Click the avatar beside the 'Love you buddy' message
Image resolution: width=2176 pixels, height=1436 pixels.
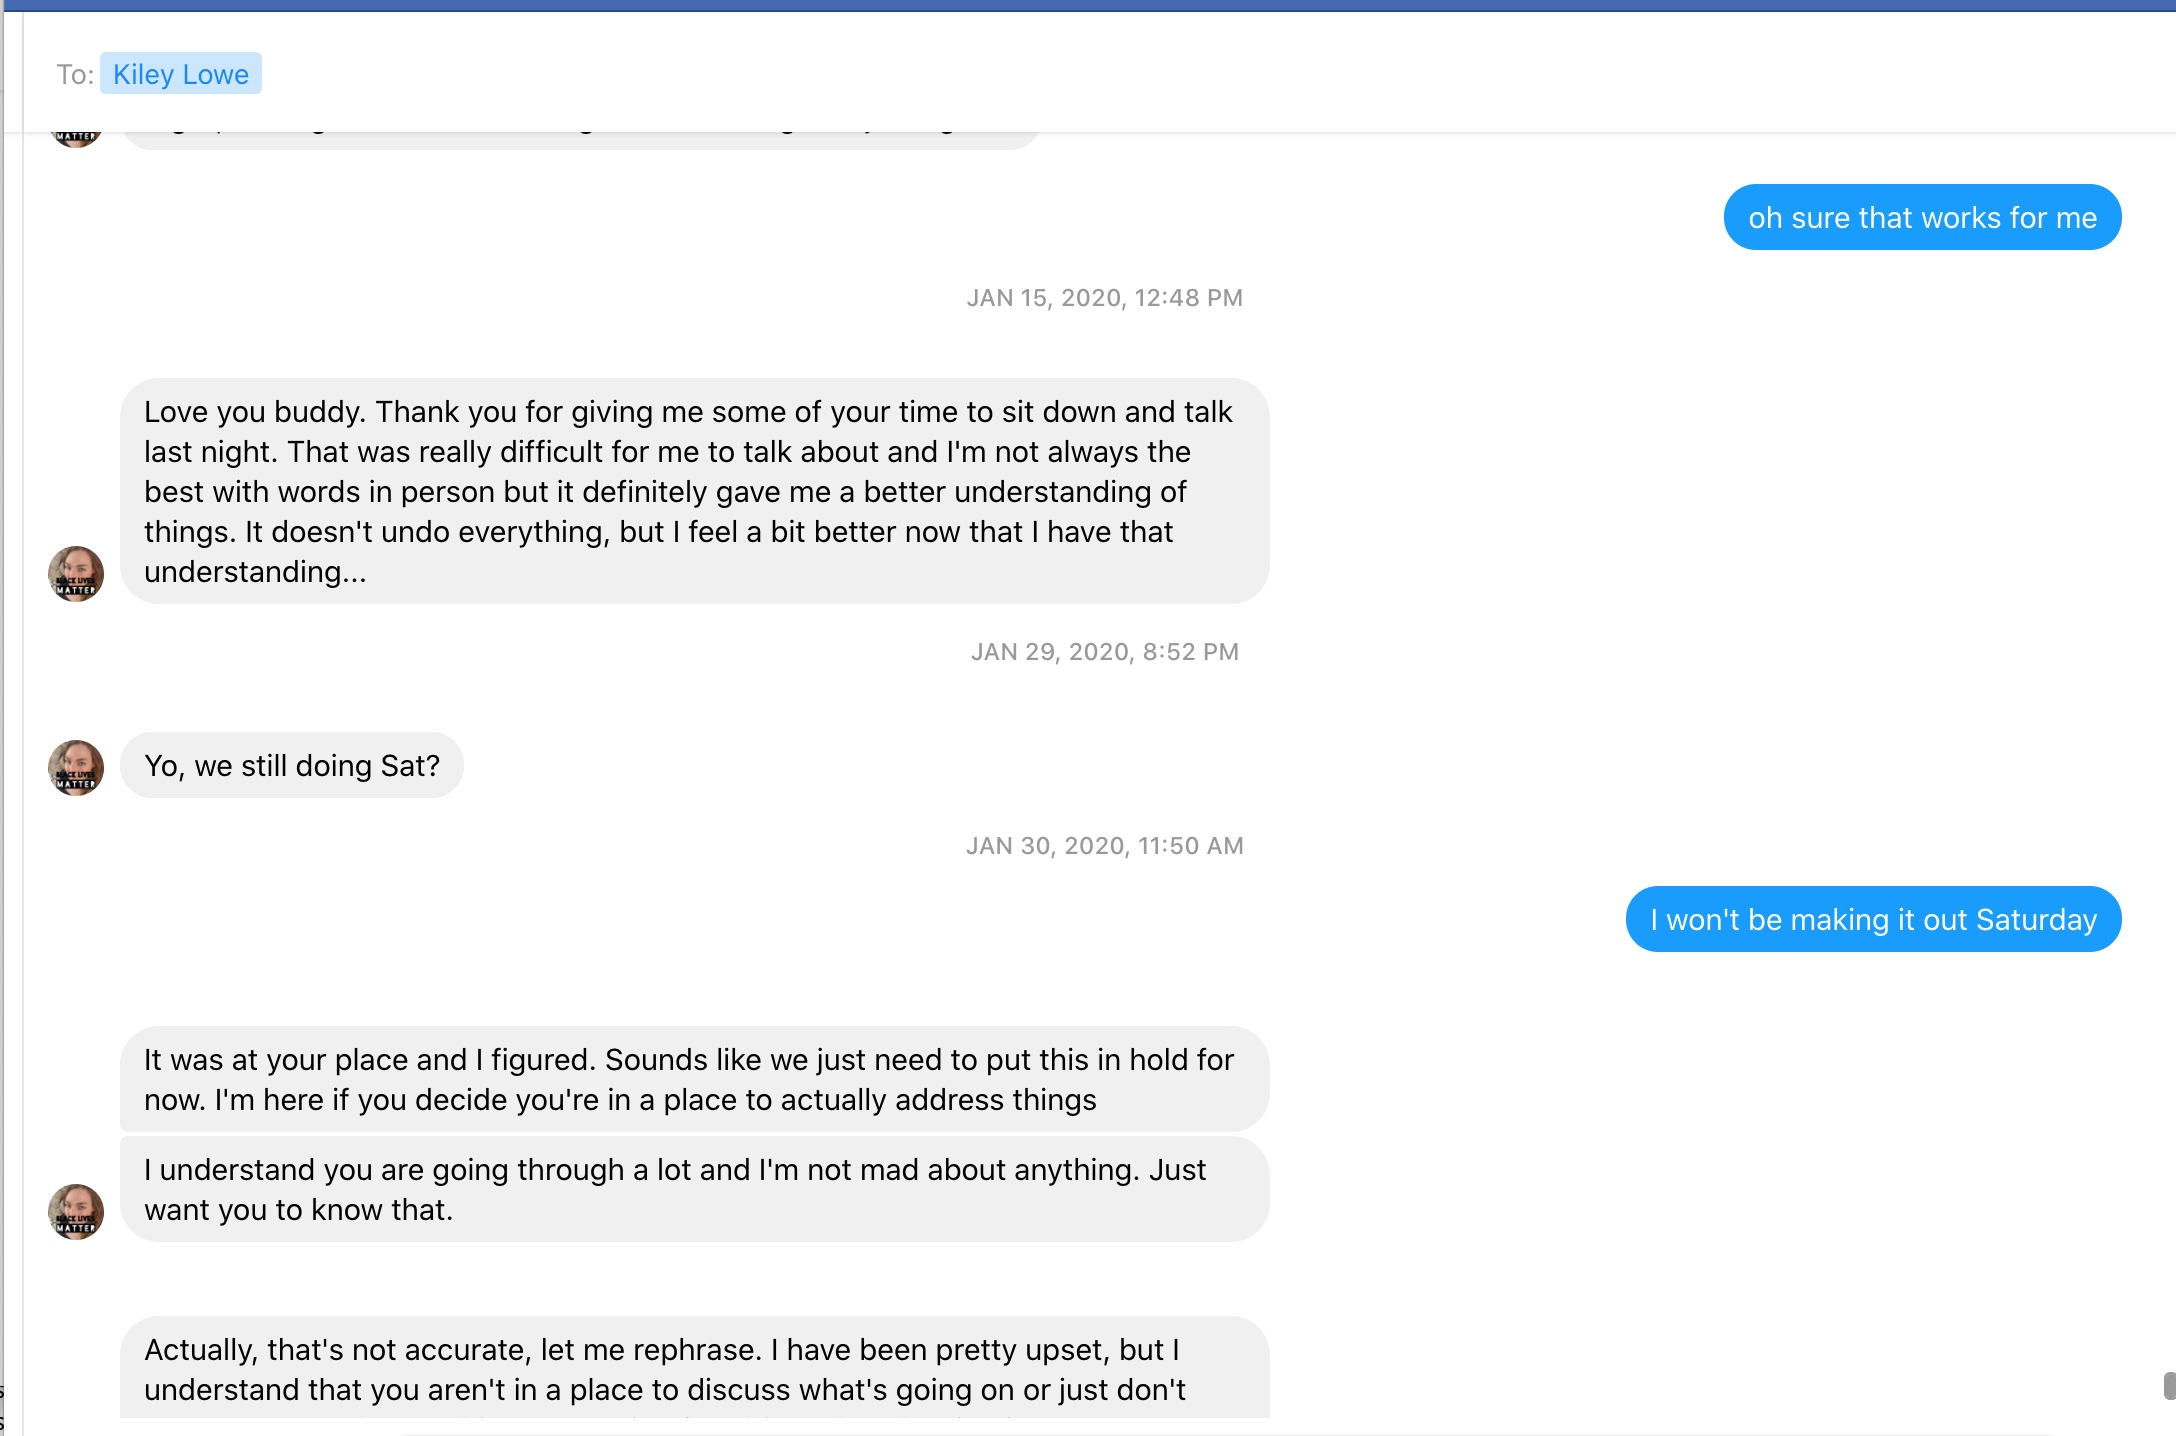pyautogui.click(x=76, y=574)
